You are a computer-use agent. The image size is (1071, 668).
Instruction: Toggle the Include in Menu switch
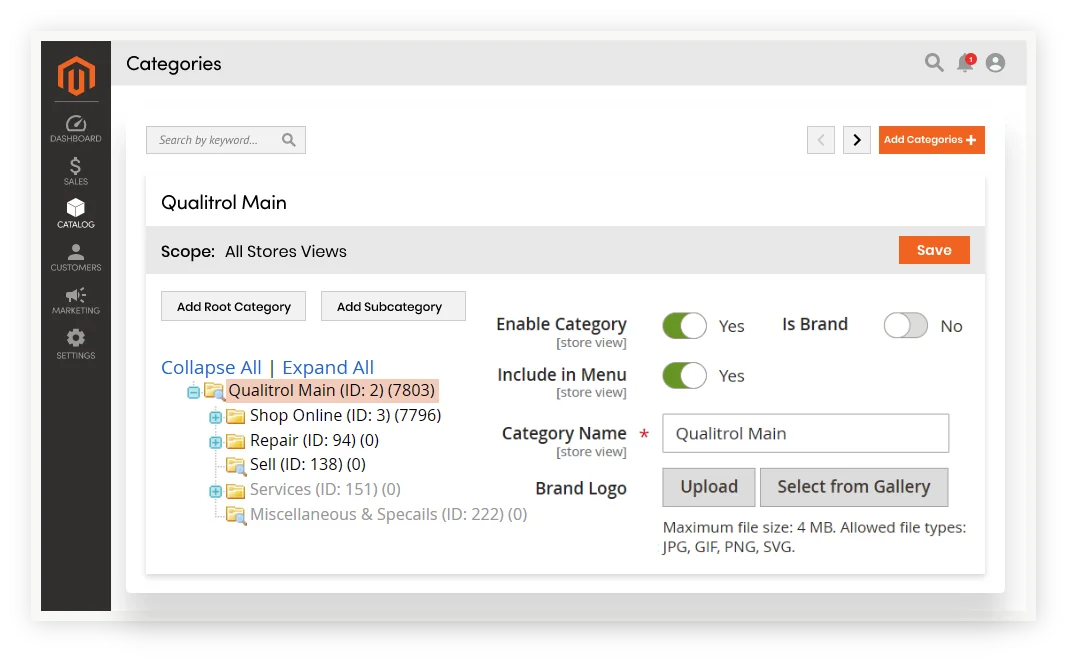[x=684, y=376]
